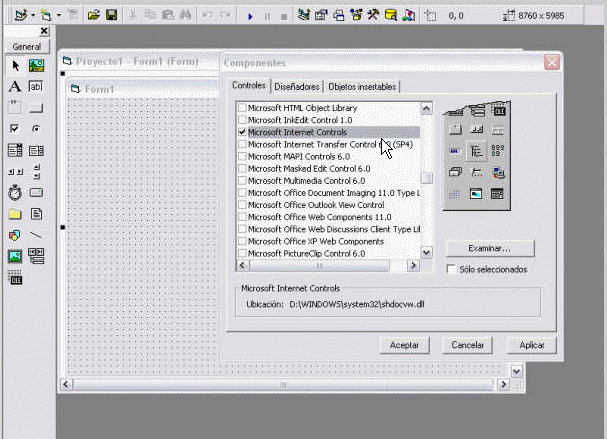Select the TextBox control (ab| icon)
Image resolution: width=607 pixels, height=439 pixels.
pyautogui.click(x=36, y=86)
